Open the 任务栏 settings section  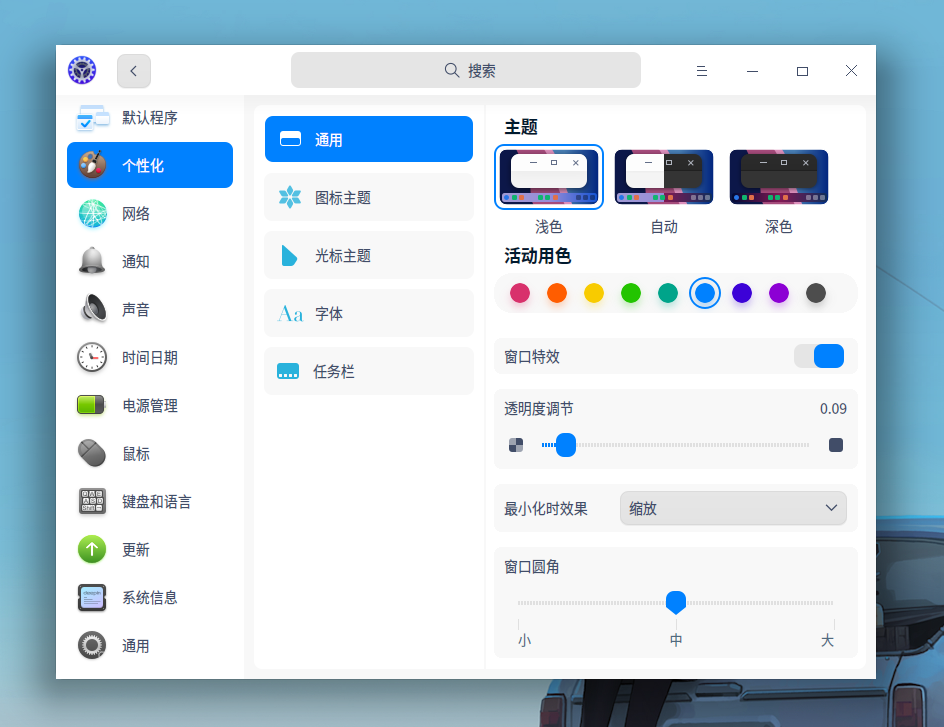(368, 371)
